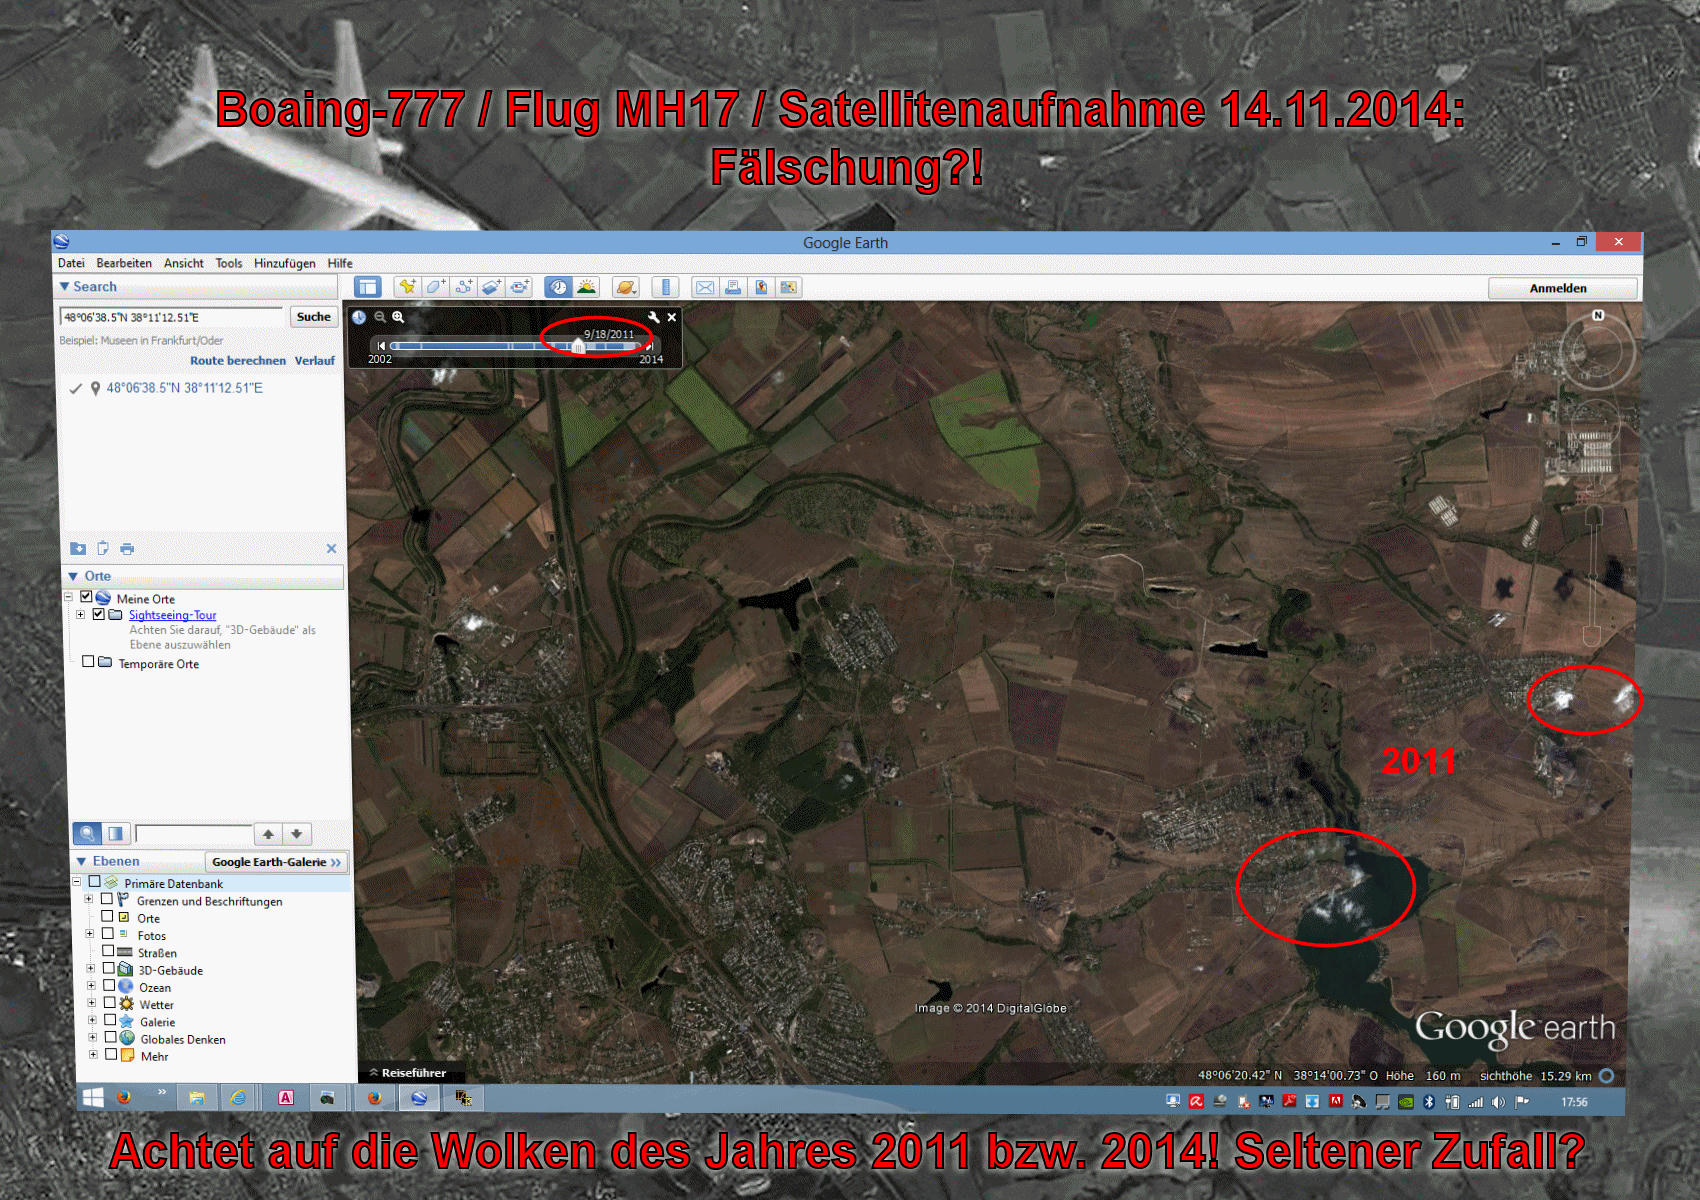Click the Save Image toolbar icon
Screen dimensions: 1700x1200
[789, 288]
